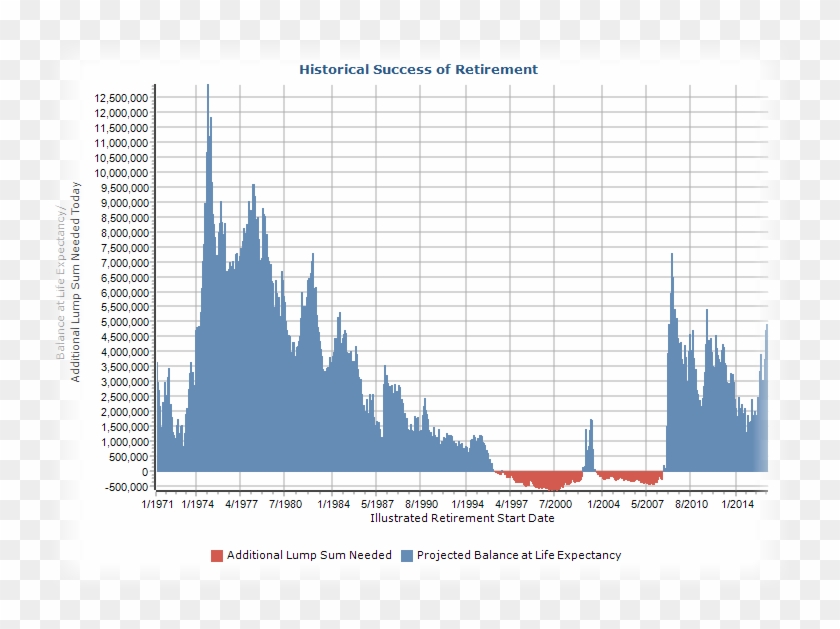Image resolution: width=840 pixels, height=629 pixels.
Task: Click the blue Projected Balance legend swatch
Action: [x=406, y=554]
